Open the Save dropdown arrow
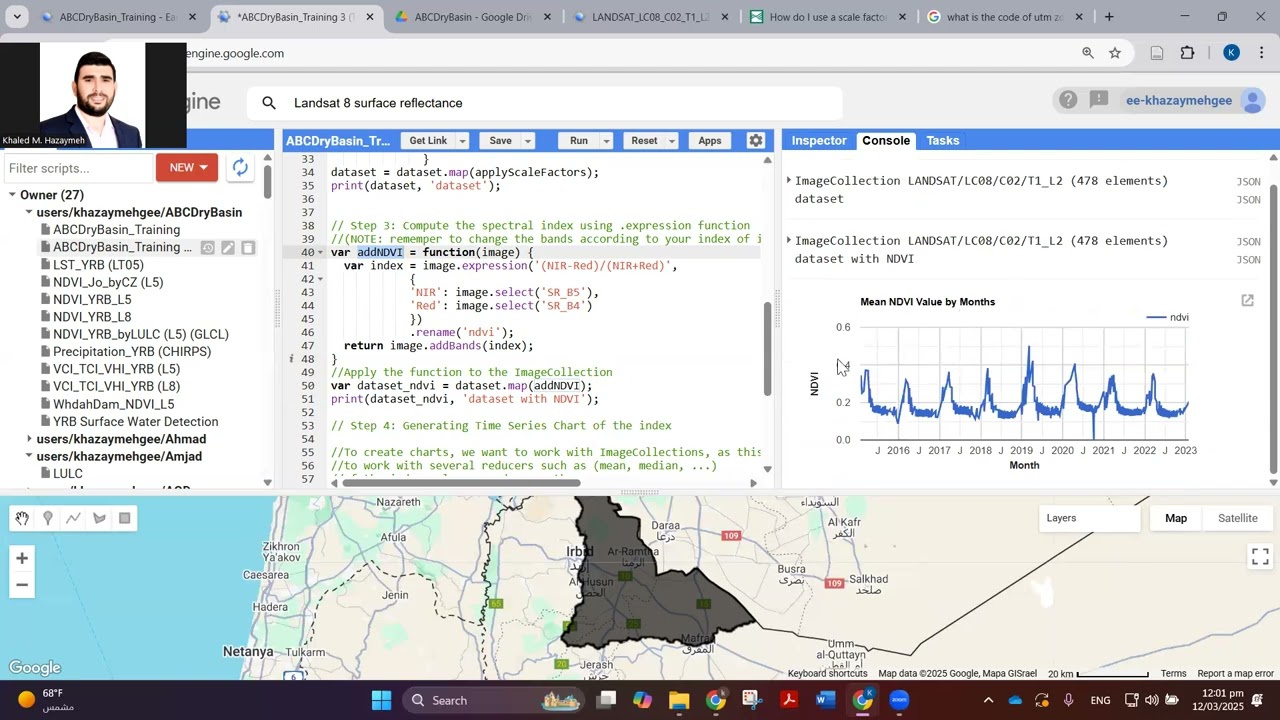This screenshot has height=720, width=1280. [528, 141]
